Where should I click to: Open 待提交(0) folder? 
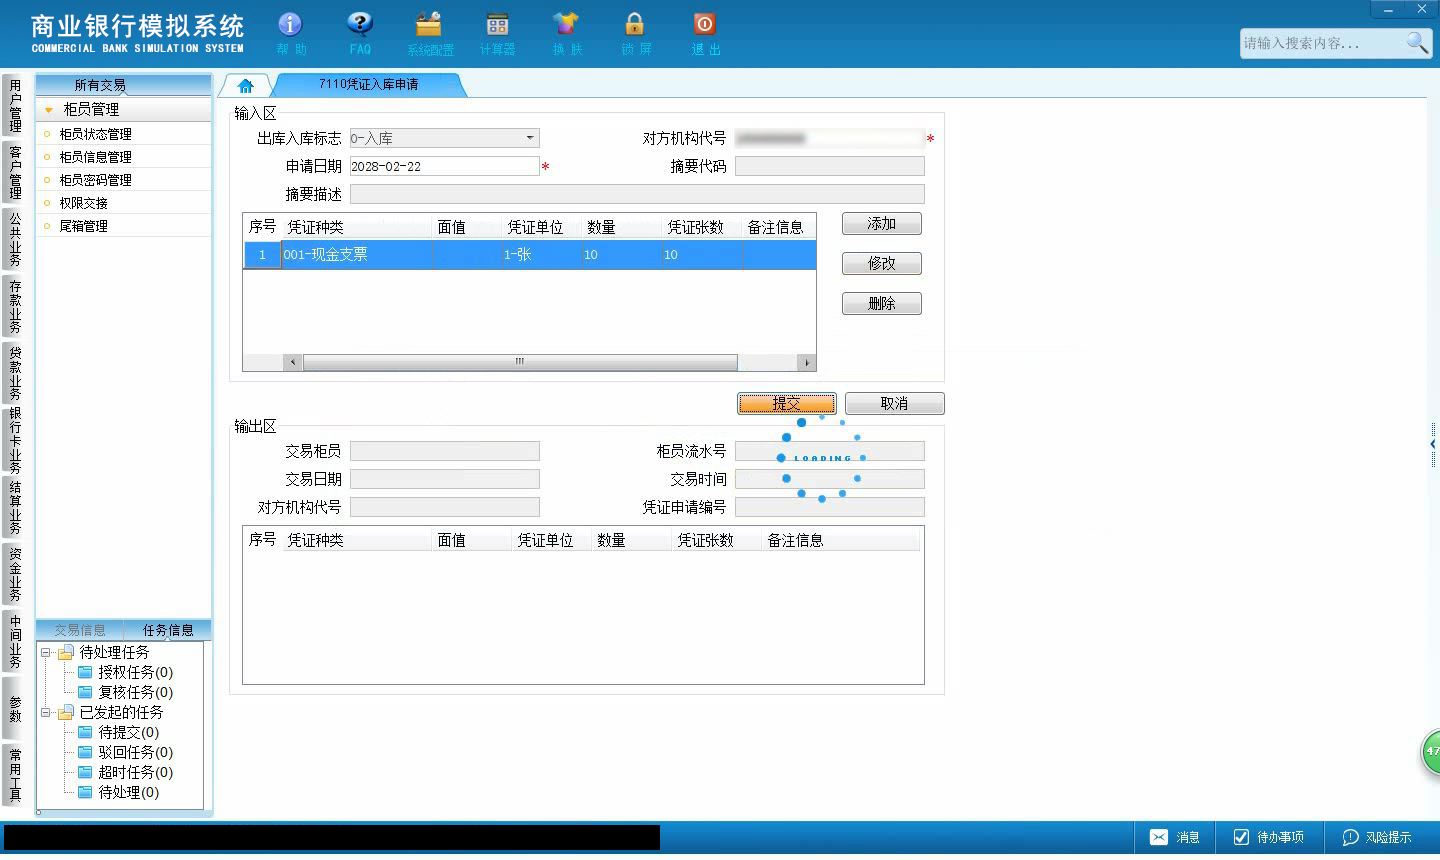click(118, 732)
